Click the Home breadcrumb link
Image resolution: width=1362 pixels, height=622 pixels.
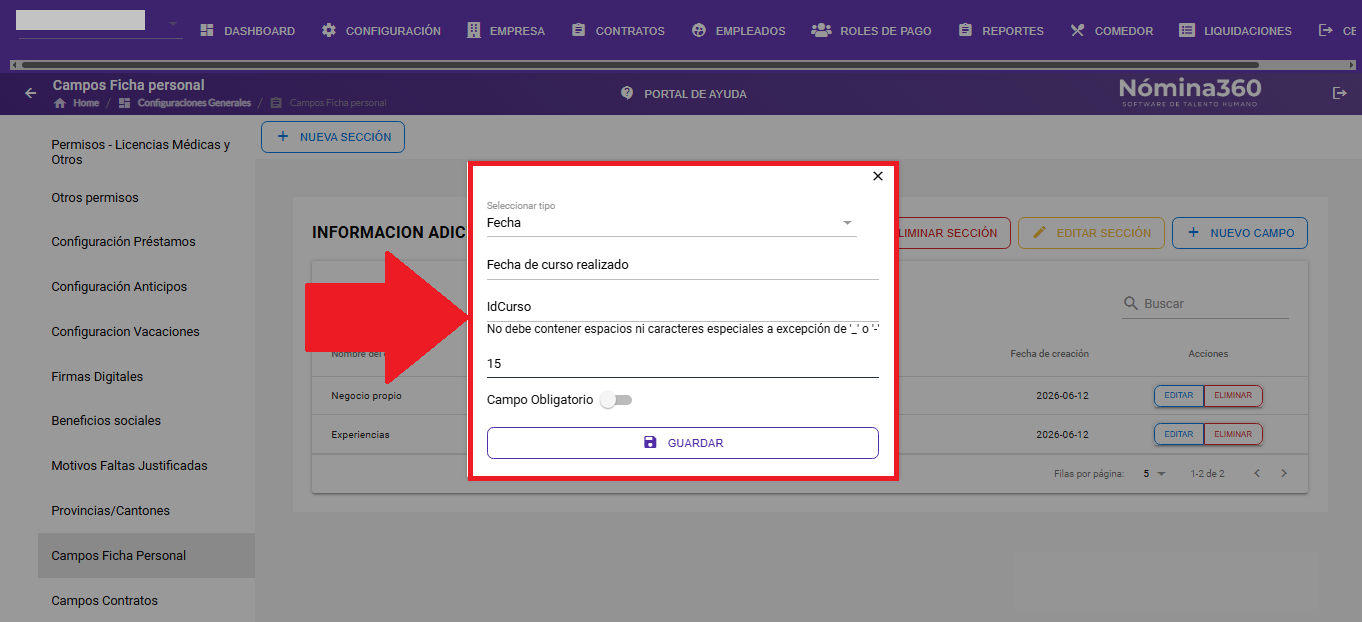click(x=77, y=103)
